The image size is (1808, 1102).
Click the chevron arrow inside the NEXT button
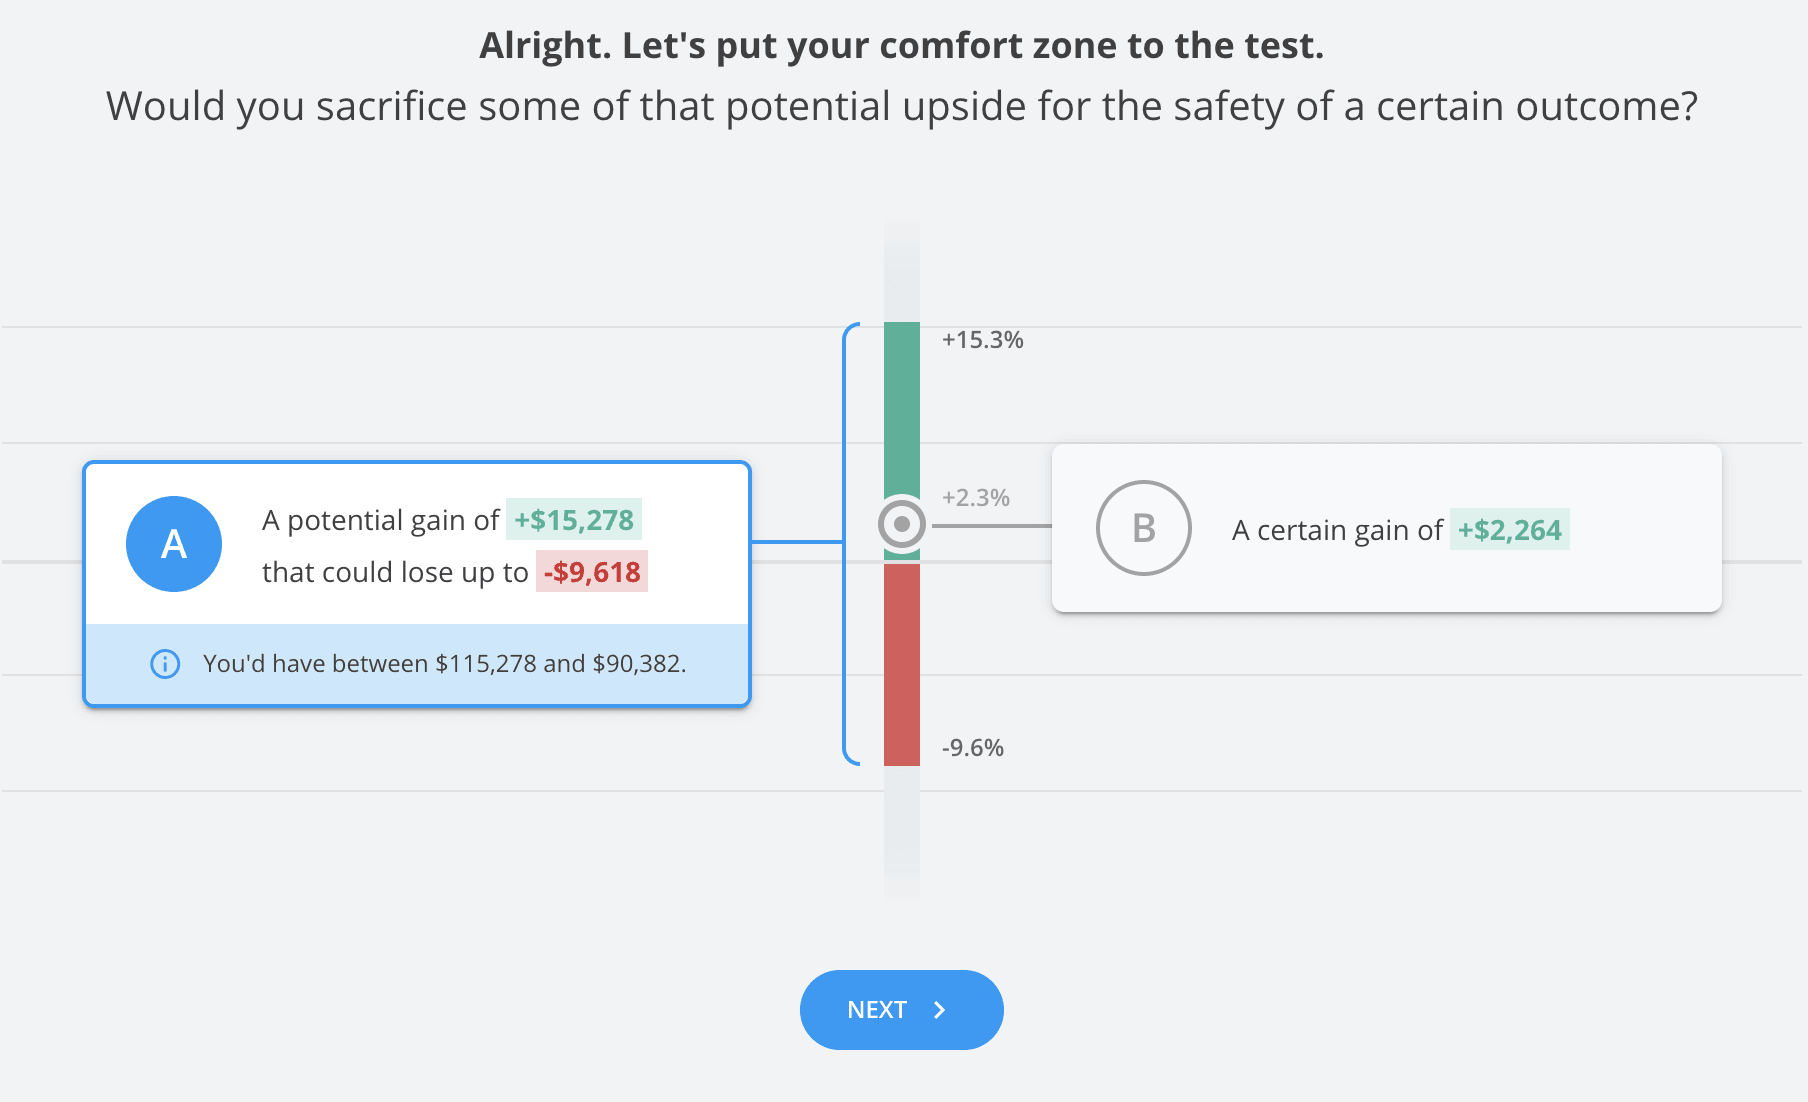point(938,1010)
